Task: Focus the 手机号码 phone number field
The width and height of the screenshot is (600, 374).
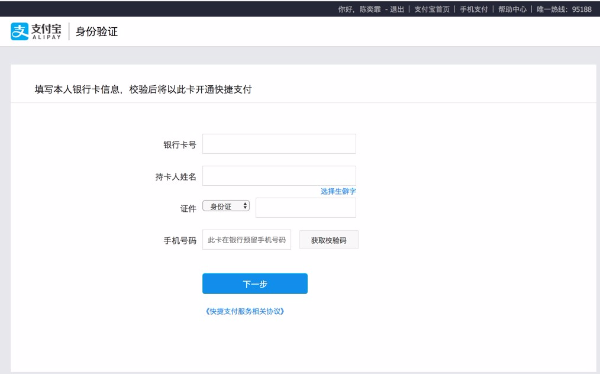Action: 246,240
